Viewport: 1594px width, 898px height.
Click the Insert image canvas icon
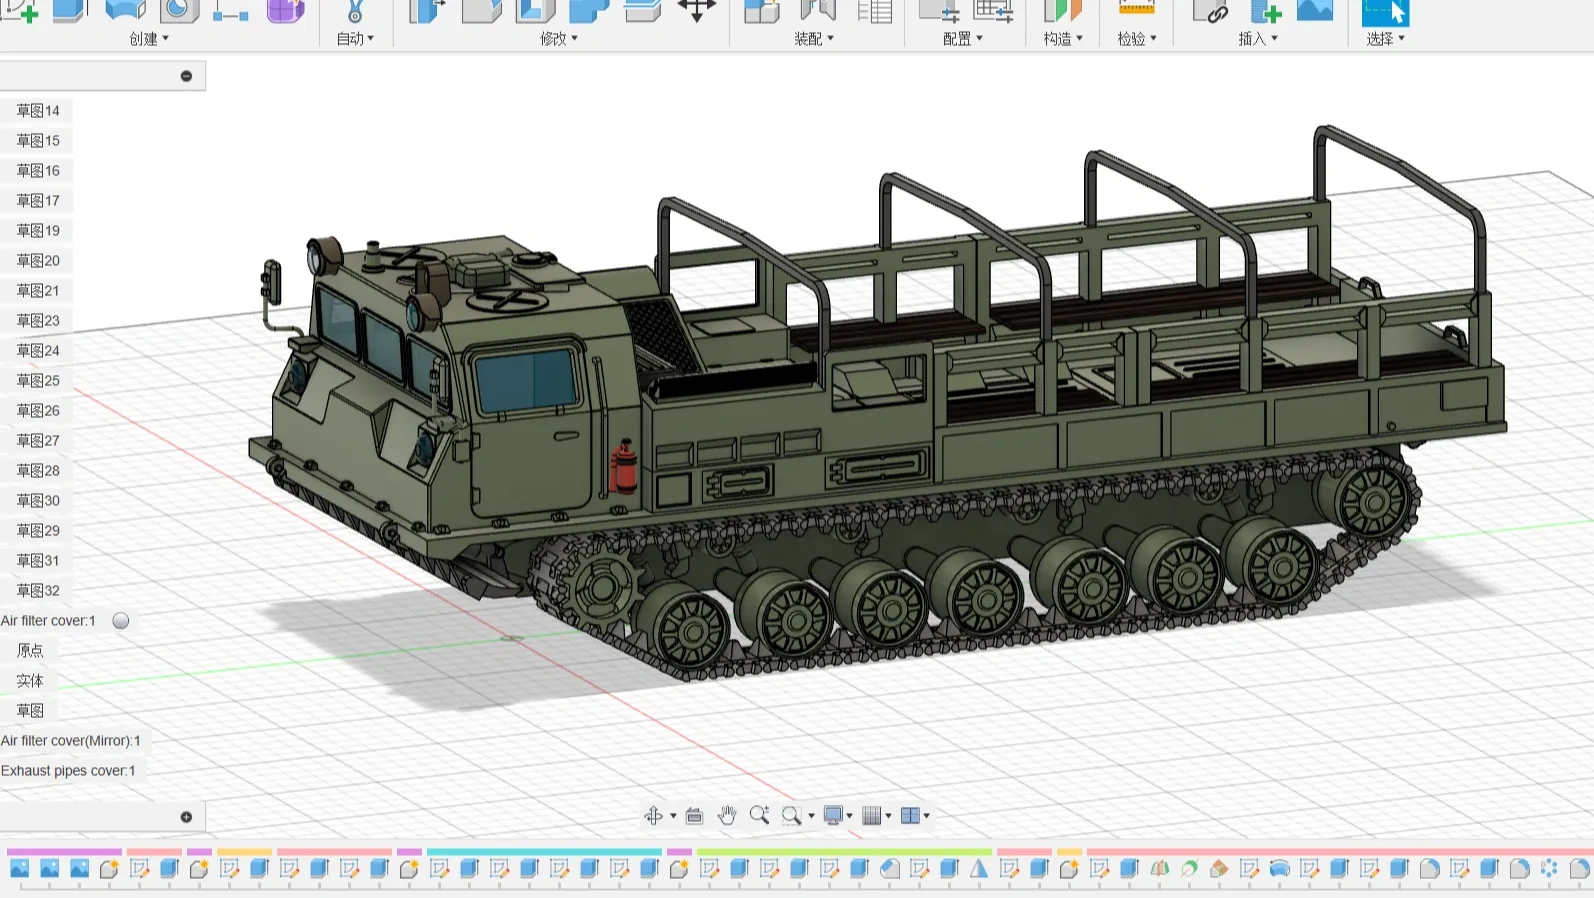(x=1315, y=11)
